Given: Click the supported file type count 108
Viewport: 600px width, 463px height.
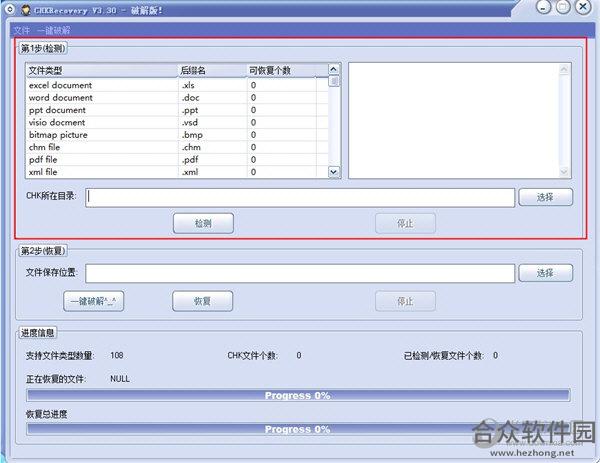Looking at the screenshot, I should [117, 355].
